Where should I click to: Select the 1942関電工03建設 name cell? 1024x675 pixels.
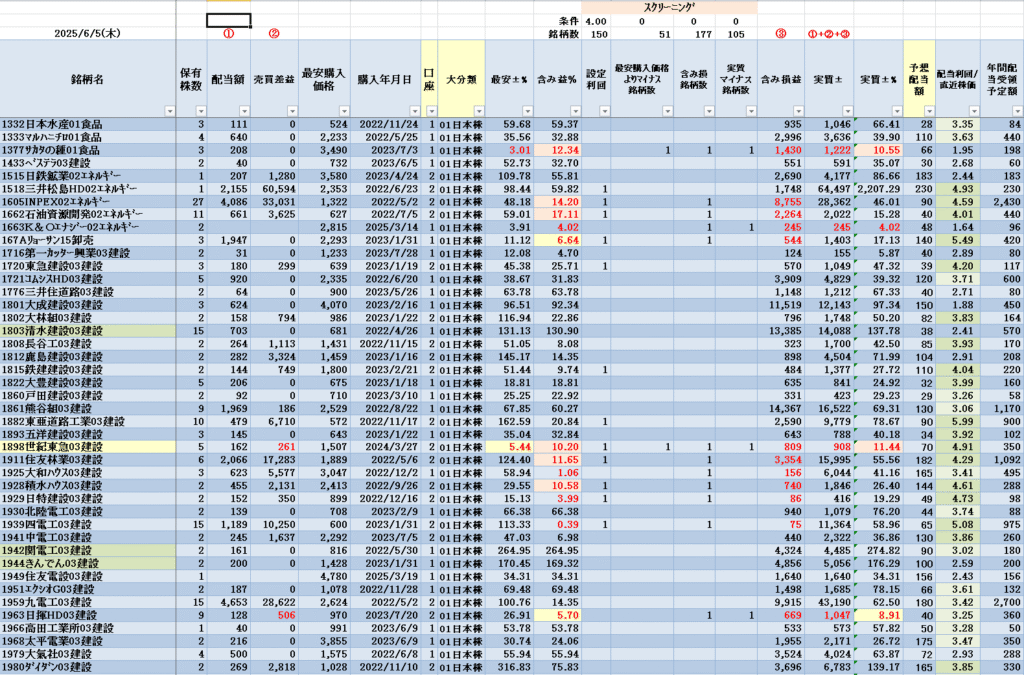pos(88,551)
